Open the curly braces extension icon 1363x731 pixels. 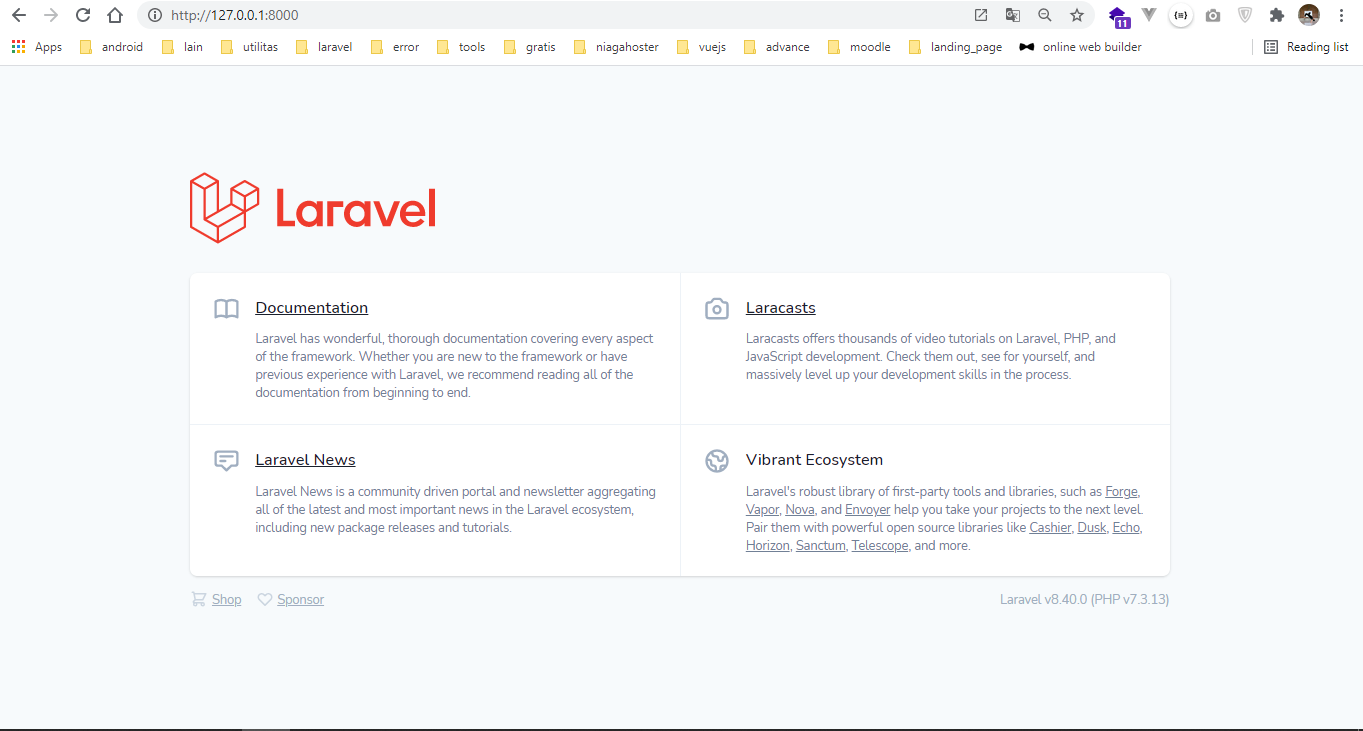pos(1181,15)
